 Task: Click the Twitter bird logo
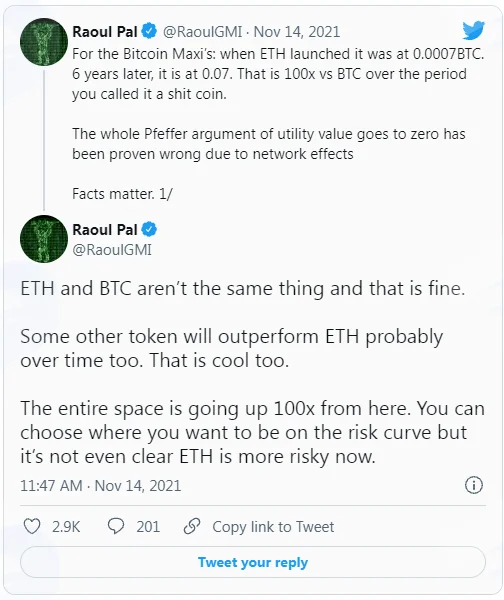[473, 31]
